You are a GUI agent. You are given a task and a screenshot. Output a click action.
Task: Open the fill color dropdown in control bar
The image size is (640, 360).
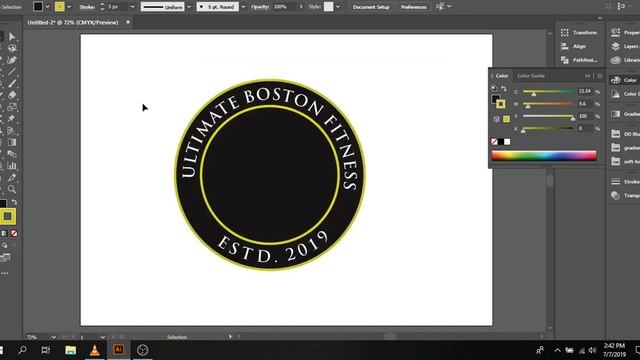coord(47,7)
